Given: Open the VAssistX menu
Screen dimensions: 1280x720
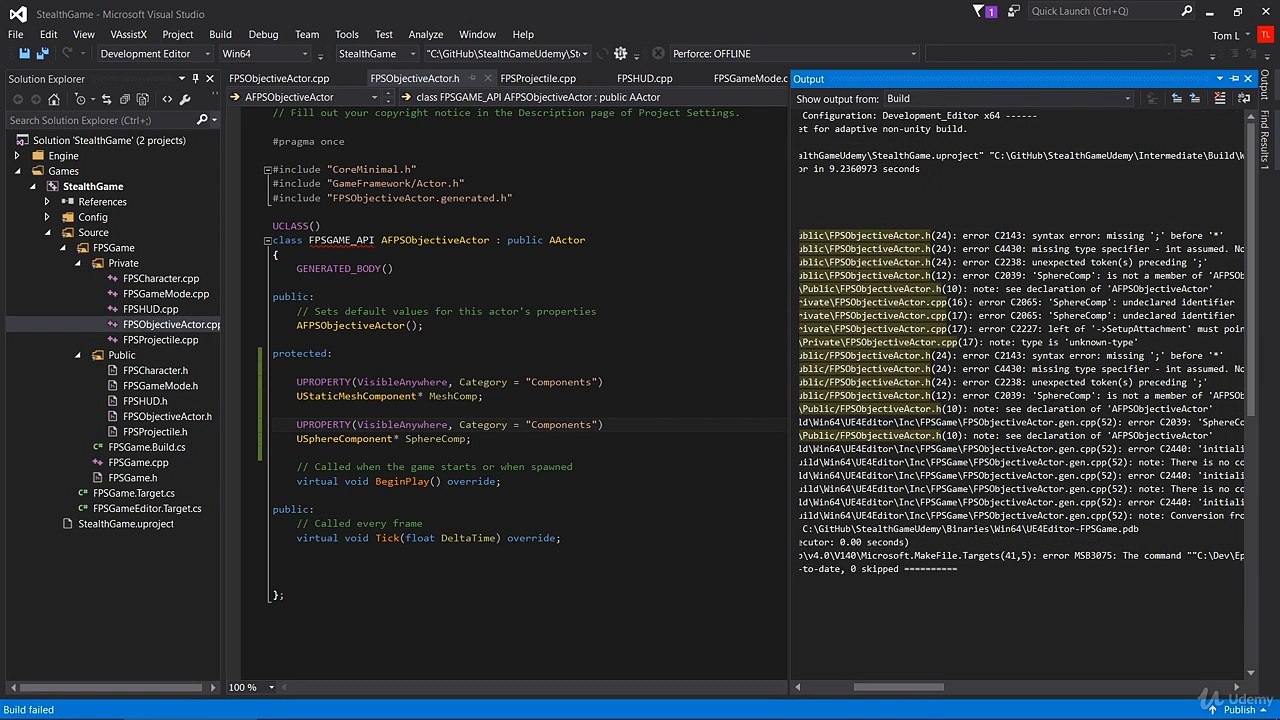Looking at the screenshot, I should (x=129, y=34).
